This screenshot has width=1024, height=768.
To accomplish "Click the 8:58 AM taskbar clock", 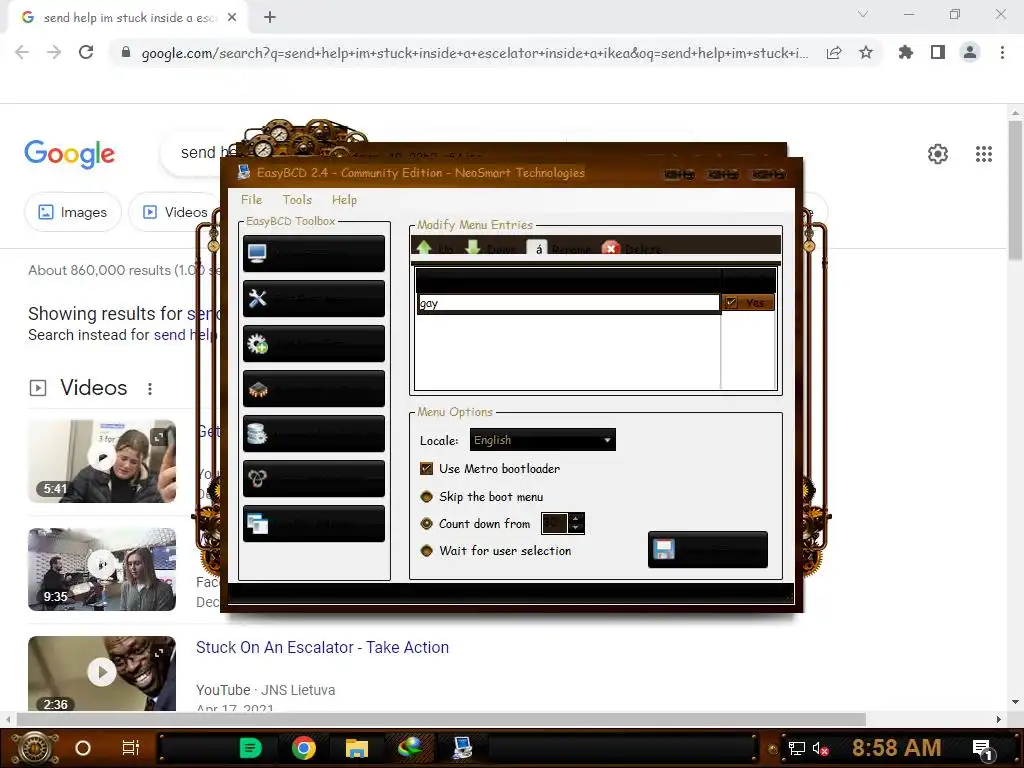I will tap(896, 748).
